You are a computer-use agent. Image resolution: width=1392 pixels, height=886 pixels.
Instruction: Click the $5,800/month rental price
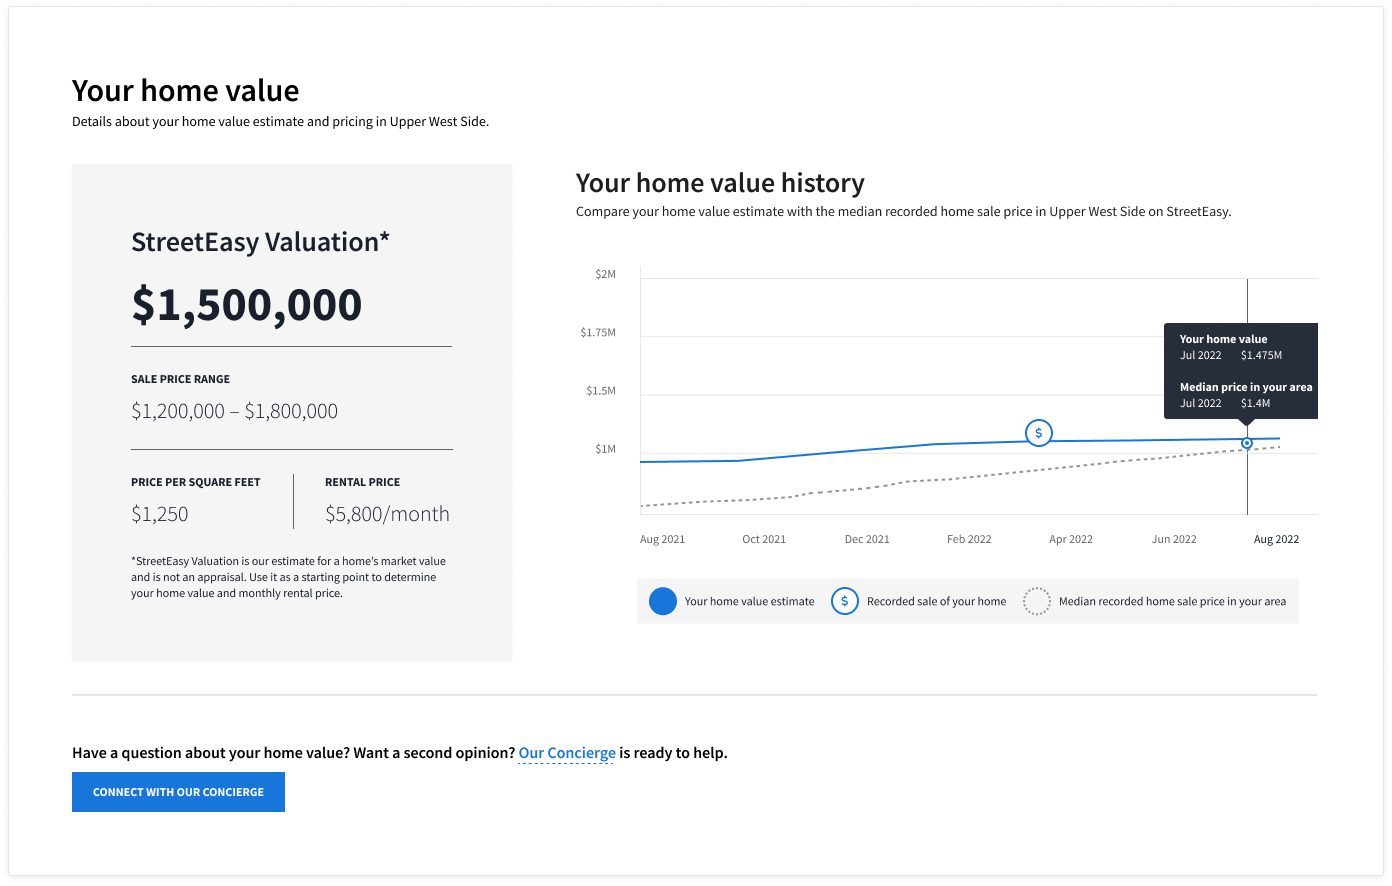pos(387,514)
